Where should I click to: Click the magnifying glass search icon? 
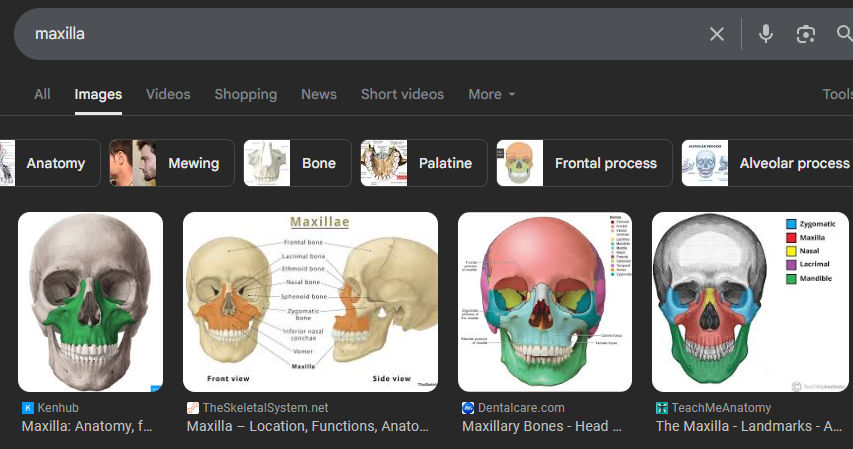pyautogui.click(x=844, y=34)
